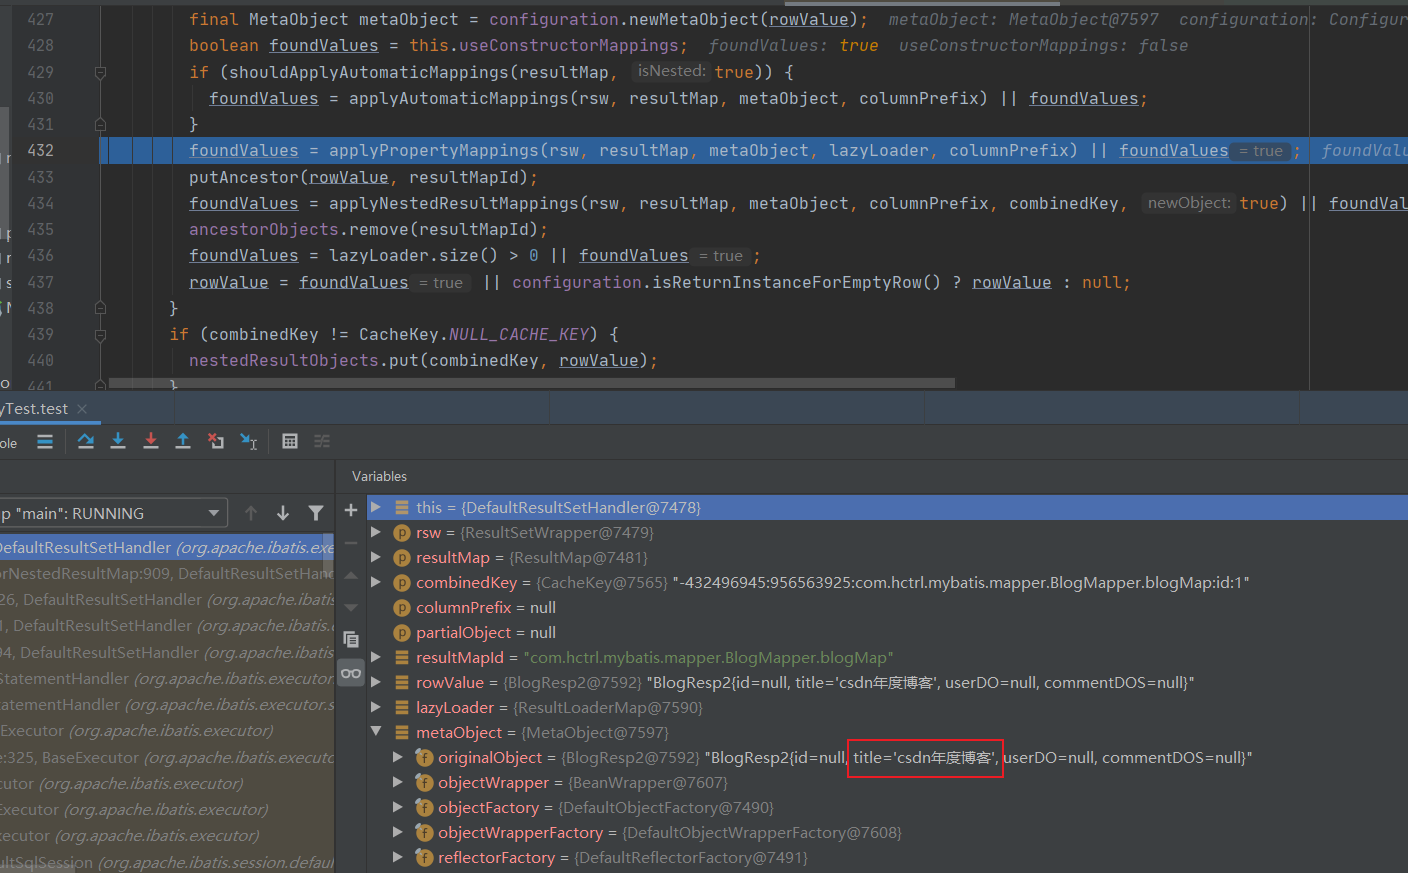
Task: Click the Trace Current Stream Chain icon
Action: [322, 441]
